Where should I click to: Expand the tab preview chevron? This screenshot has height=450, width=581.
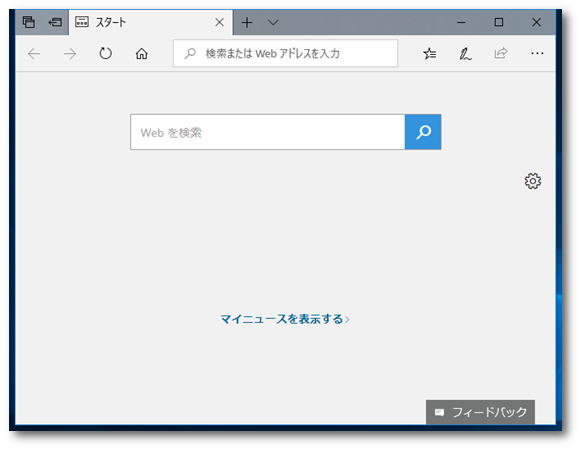273,22
